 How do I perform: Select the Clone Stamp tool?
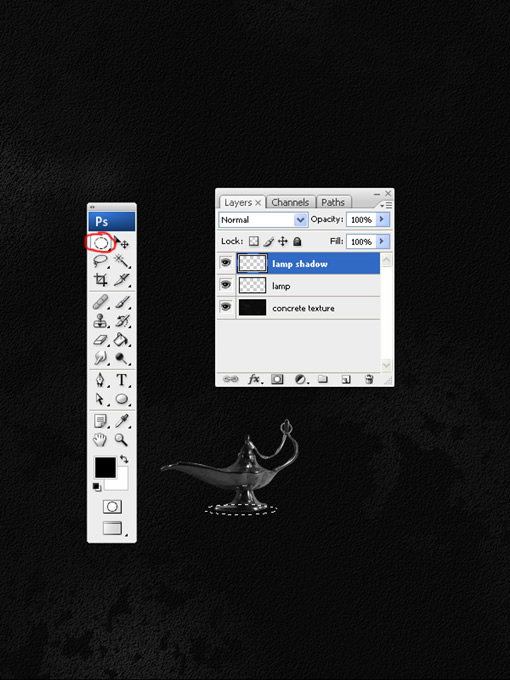100,320
